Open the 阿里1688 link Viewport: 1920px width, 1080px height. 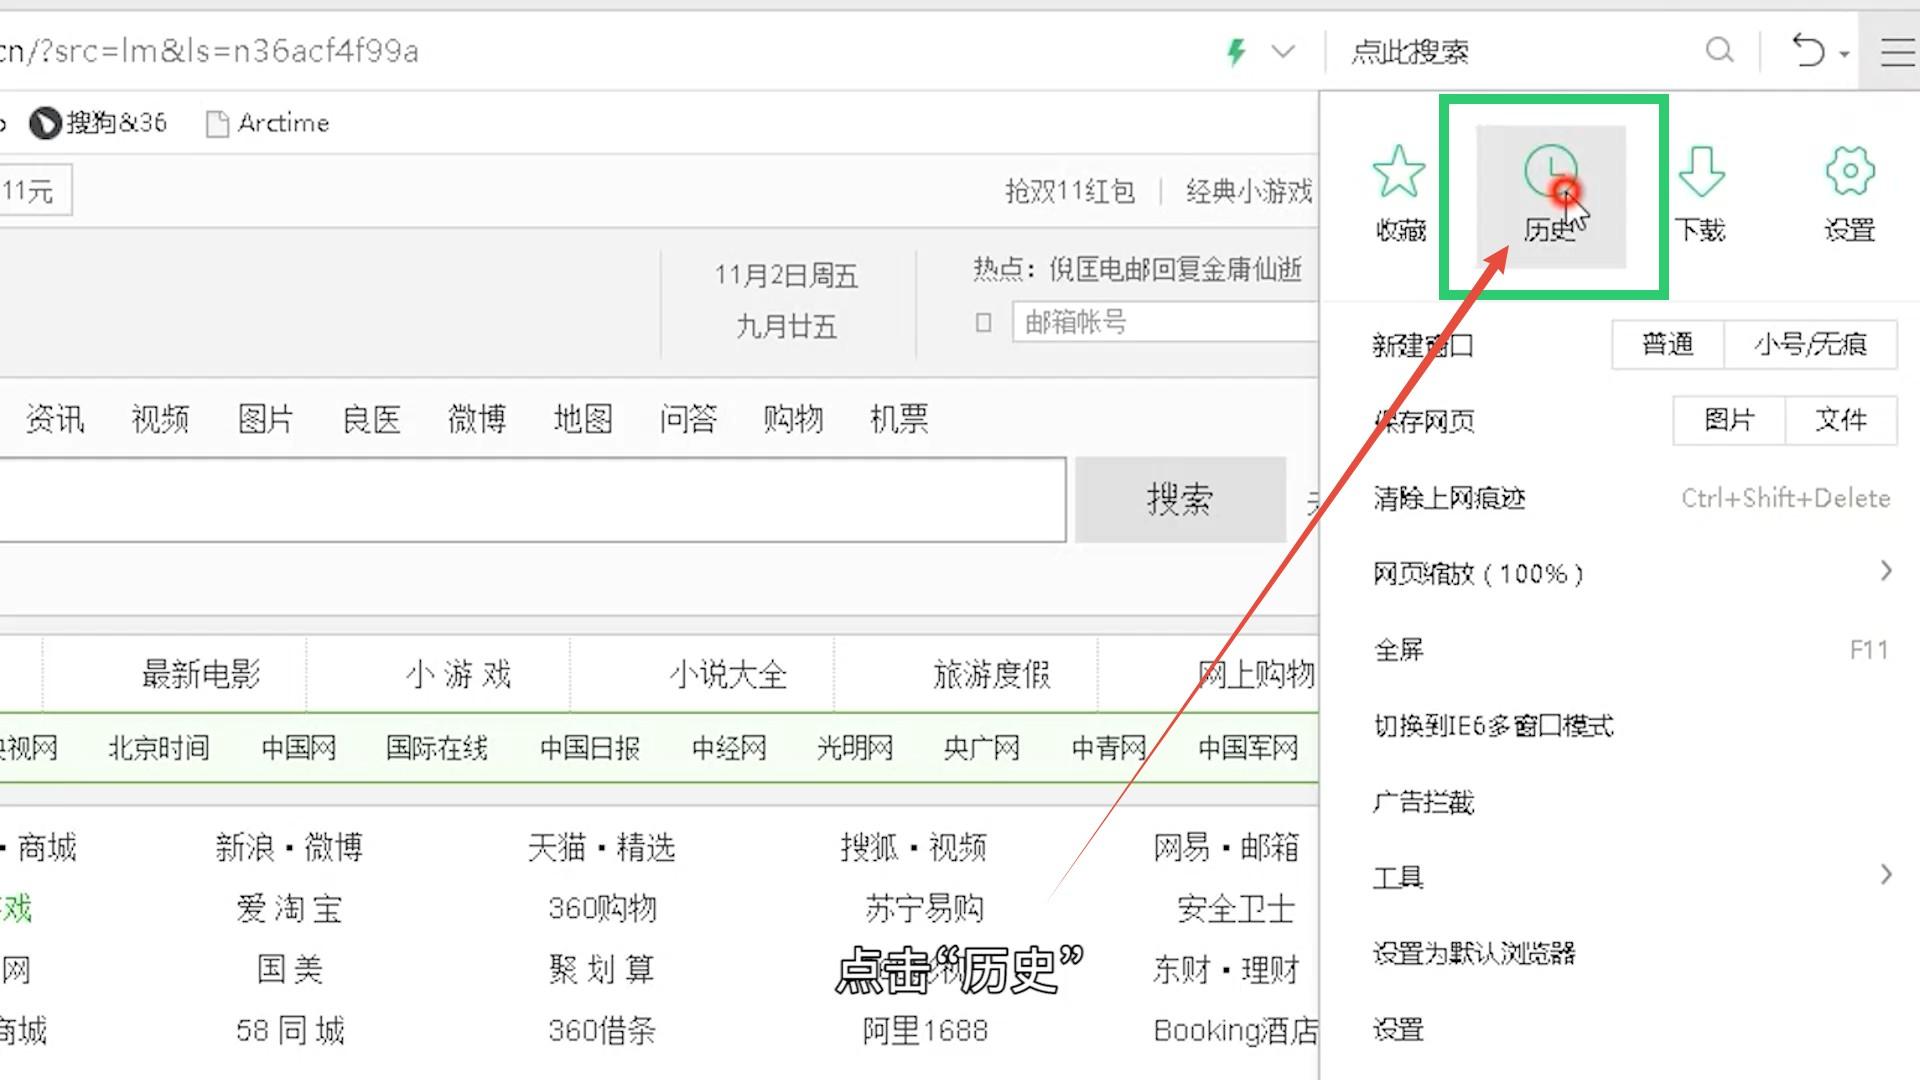pyautogui.click(x=925, y=1030)
